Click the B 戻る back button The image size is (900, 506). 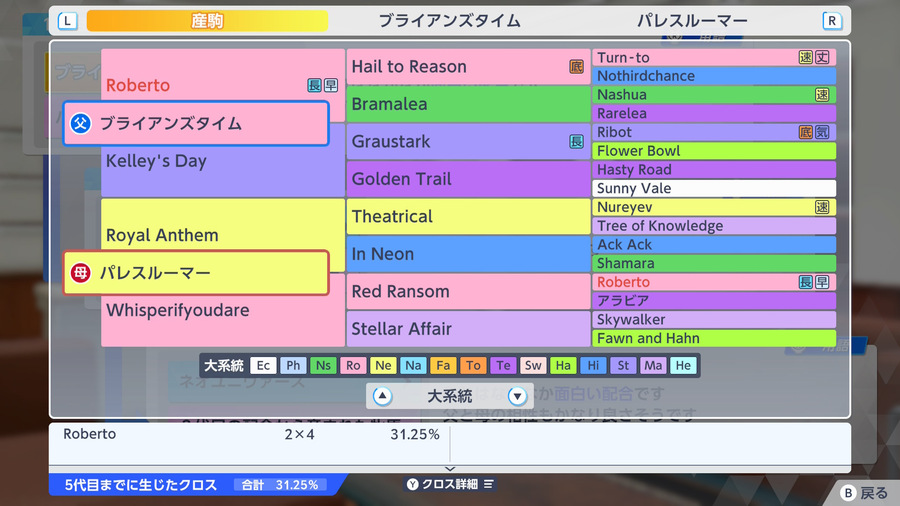point(864,493)
